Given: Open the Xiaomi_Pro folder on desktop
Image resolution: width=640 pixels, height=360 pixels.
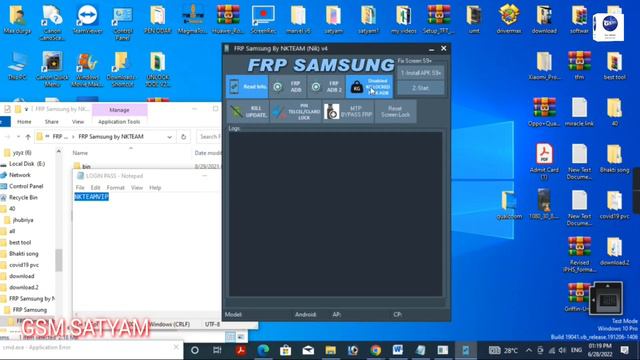Looking at the screenshot, I should pyautogui.click(x=544, y=65).
